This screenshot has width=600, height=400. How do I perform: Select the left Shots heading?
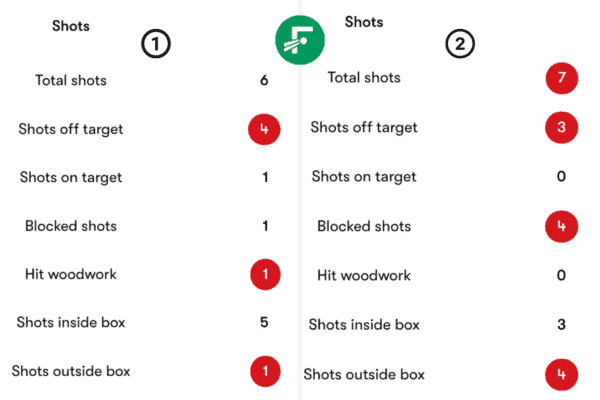[x=71, y=26]
